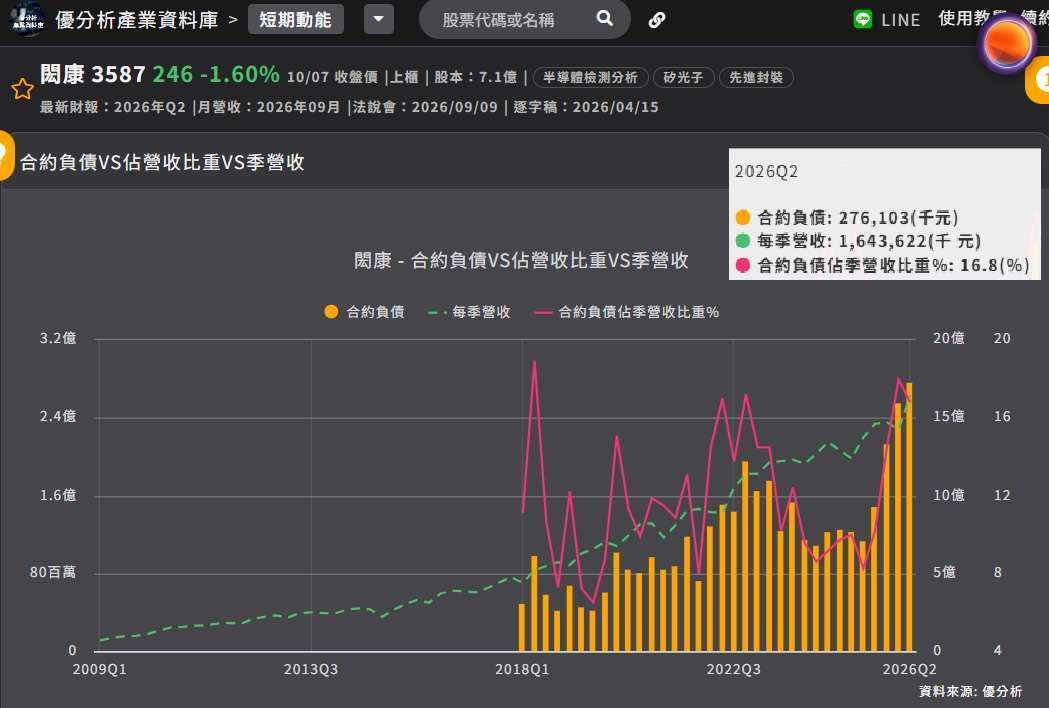Click the 2026Q2 bar in the chart
The image size is (1049, 708).
pyautogui.click(x=910, y=516)
